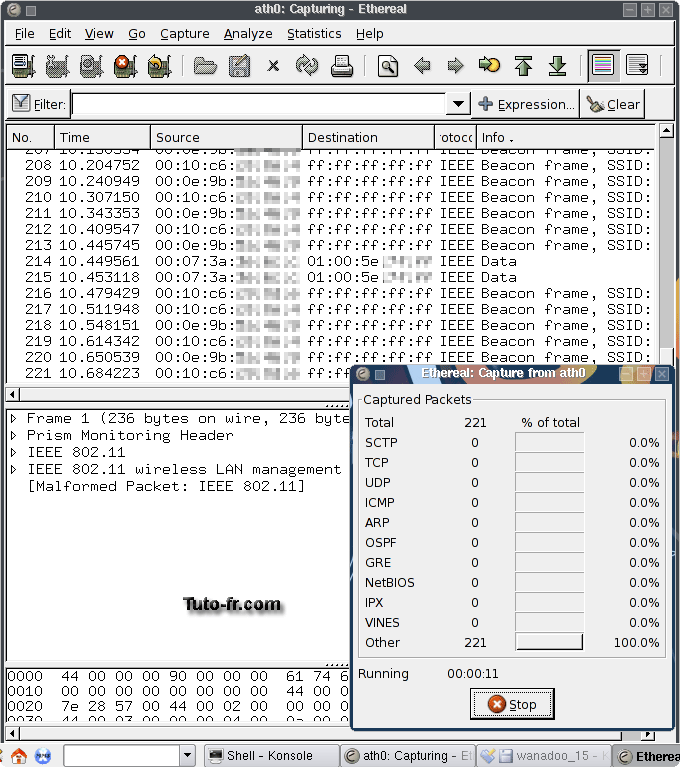
Task: Sort by the No. column header
Action: click(x=30, y=137)
